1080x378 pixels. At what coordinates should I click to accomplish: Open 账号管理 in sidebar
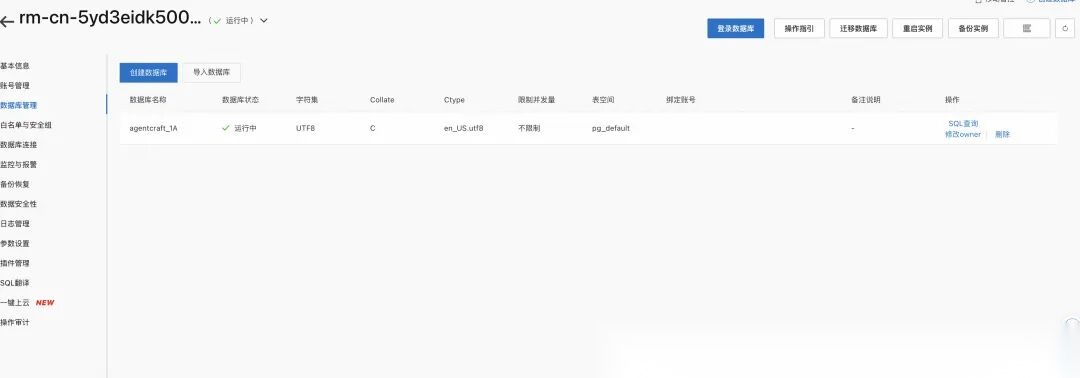click(14, 85)
